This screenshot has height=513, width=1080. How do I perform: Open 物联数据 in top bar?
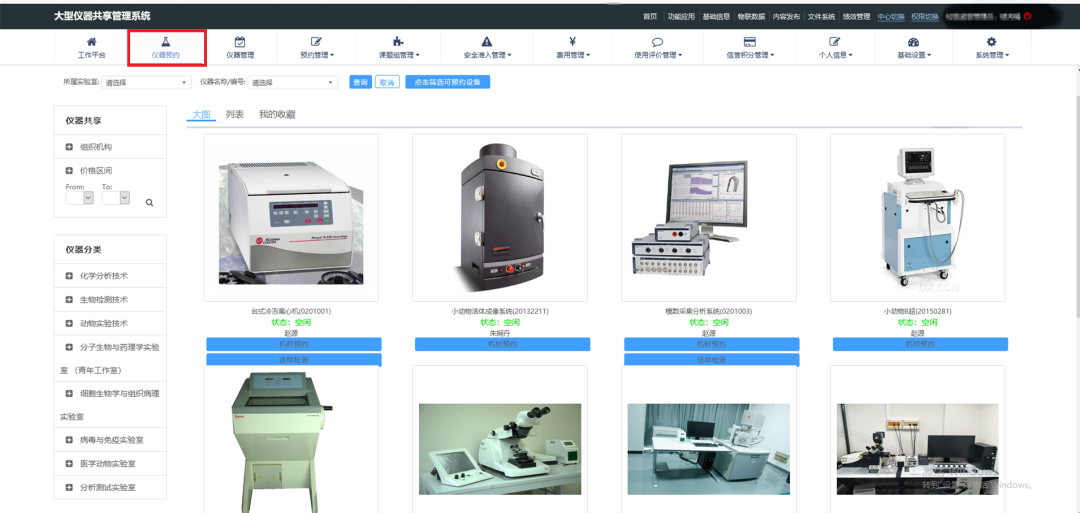751,17
